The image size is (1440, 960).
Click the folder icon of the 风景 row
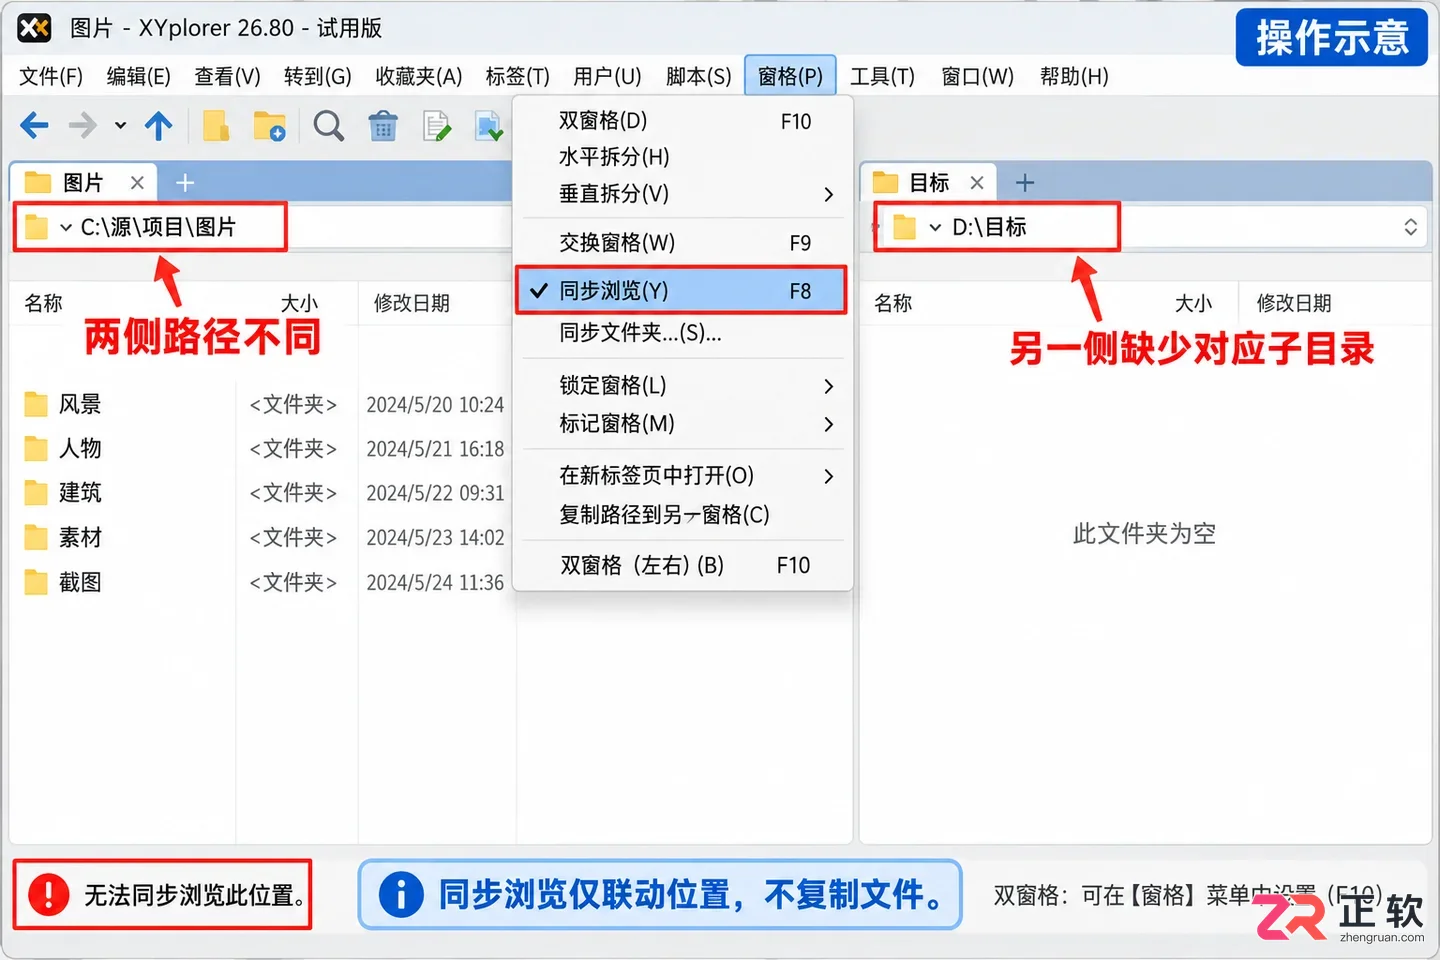[36, 404]
